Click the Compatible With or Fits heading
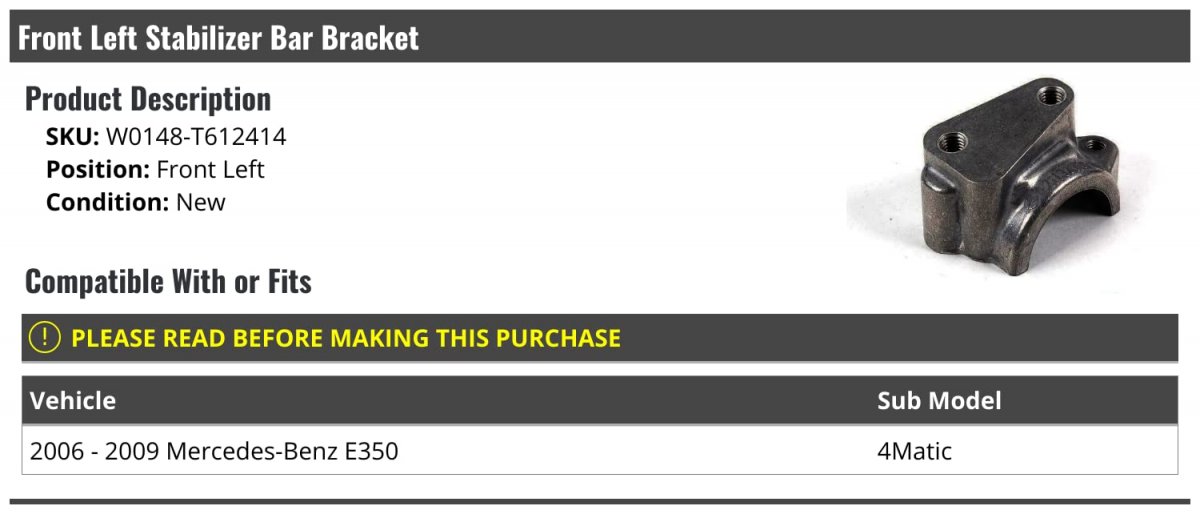 point(168,282)
